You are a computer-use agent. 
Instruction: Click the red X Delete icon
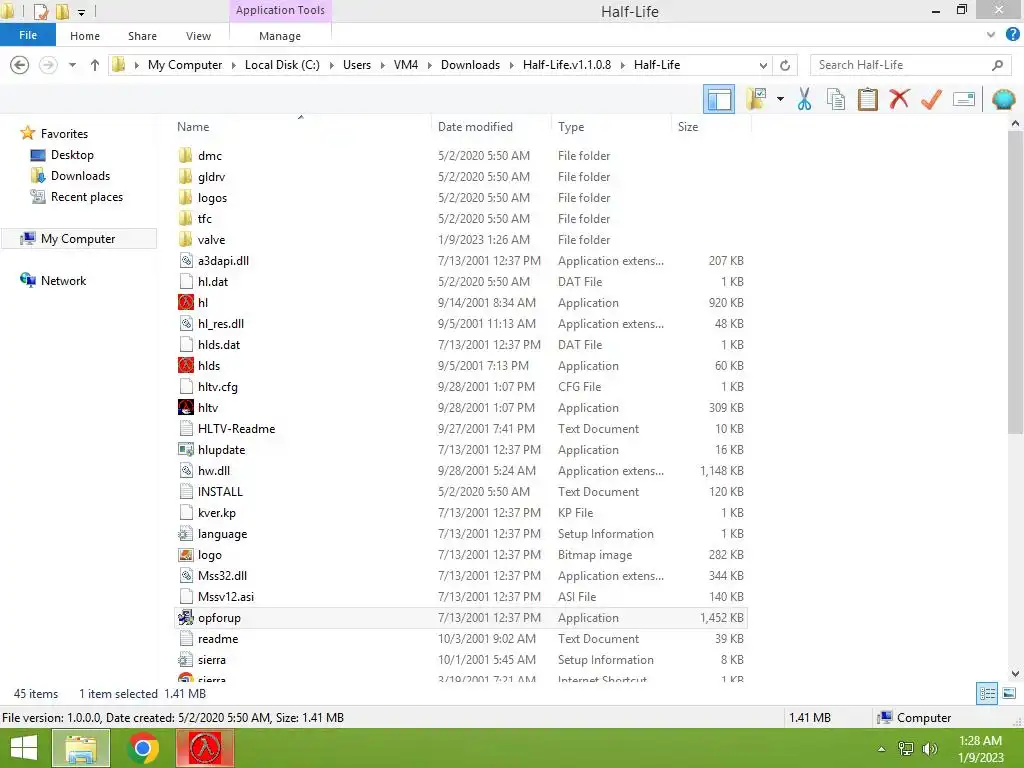899,99
